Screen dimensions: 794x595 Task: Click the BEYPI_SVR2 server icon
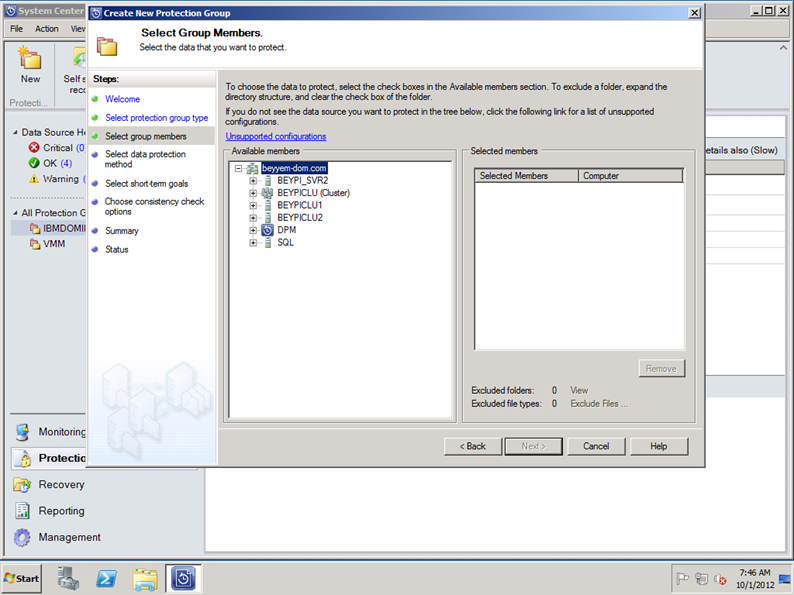267,181
